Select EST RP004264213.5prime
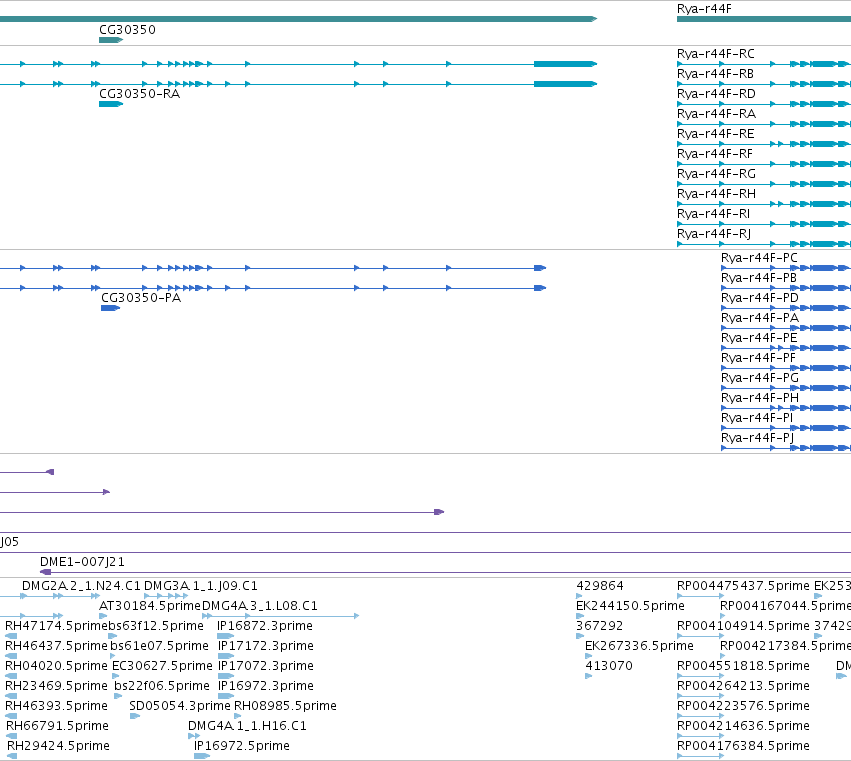Screen dimensions: 851x761 coord(743,686)
